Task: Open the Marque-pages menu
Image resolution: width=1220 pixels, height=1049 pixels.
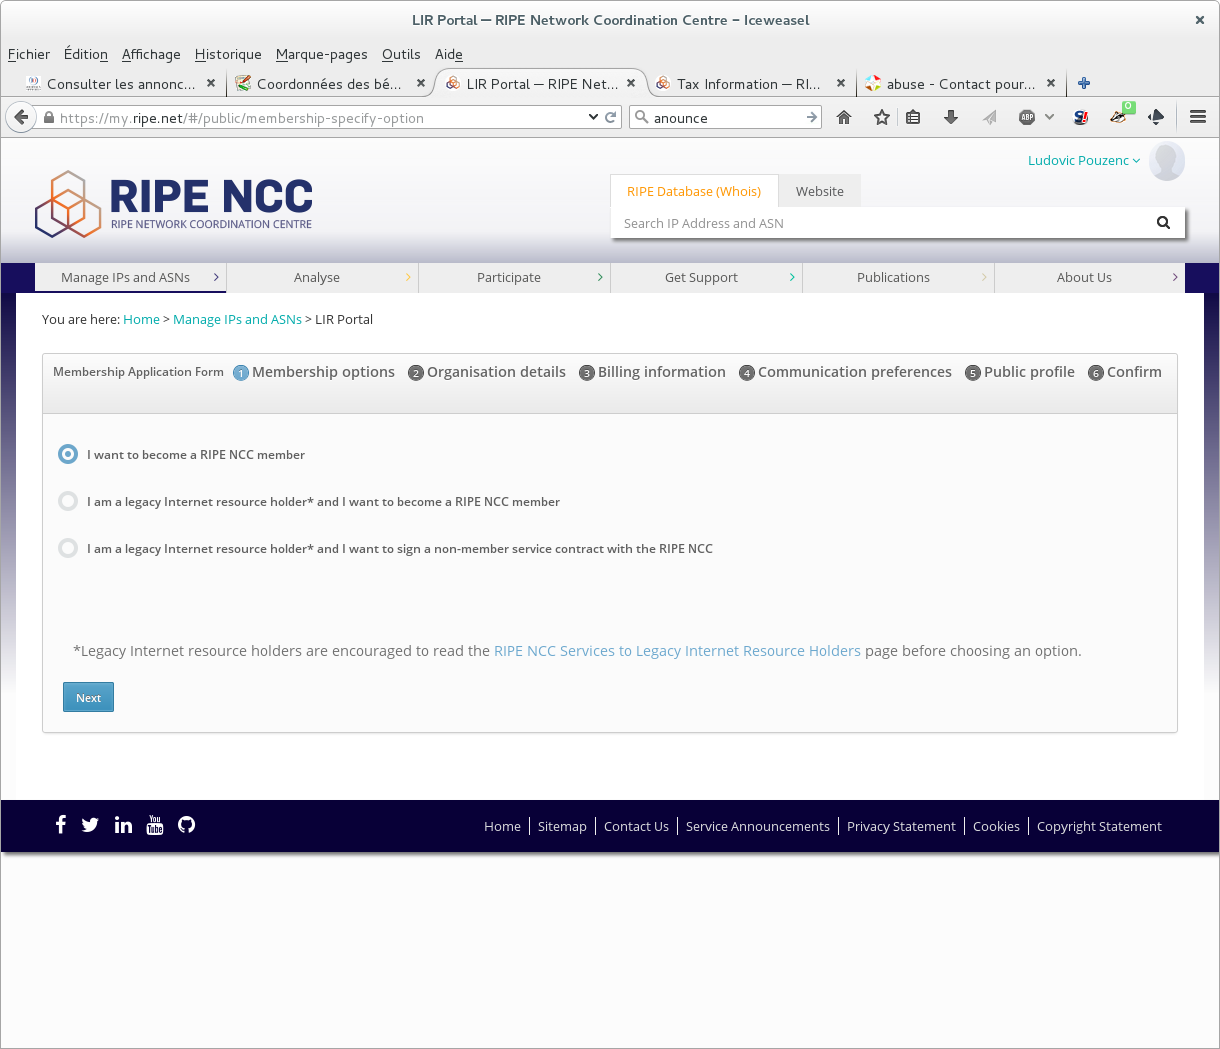Action: 322,54
